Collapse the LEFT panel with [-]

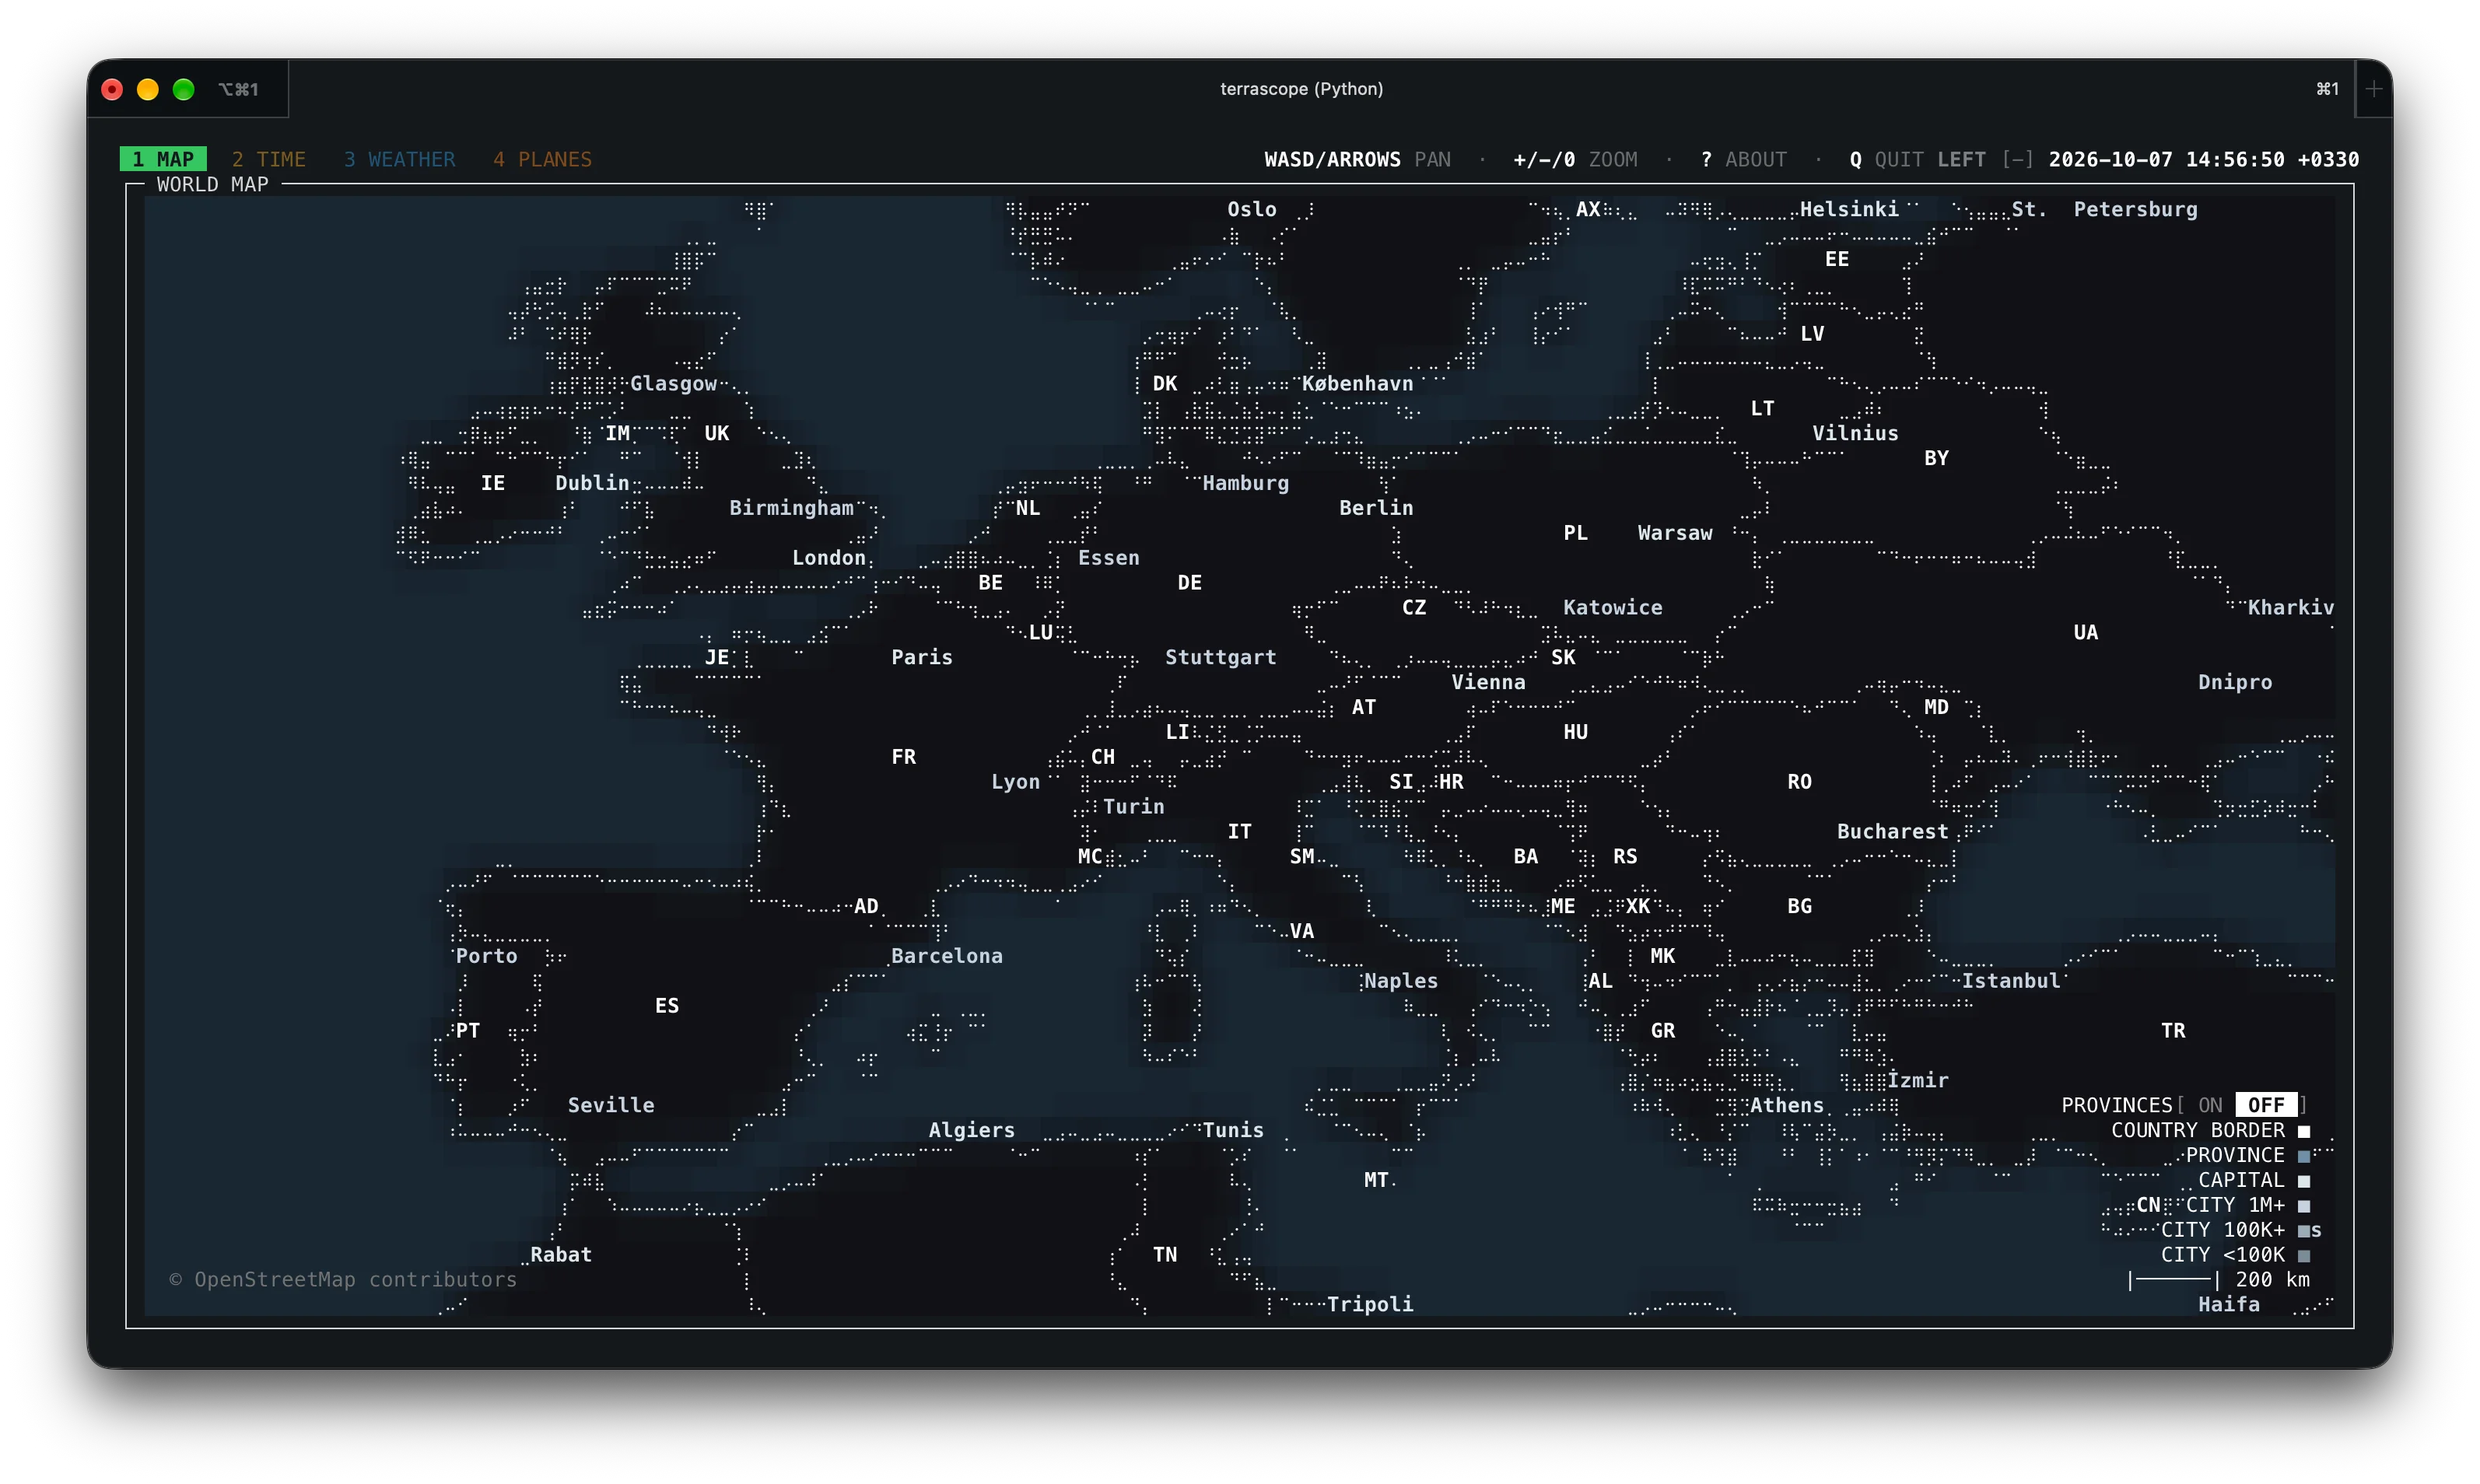click(x=2017, y=159)
